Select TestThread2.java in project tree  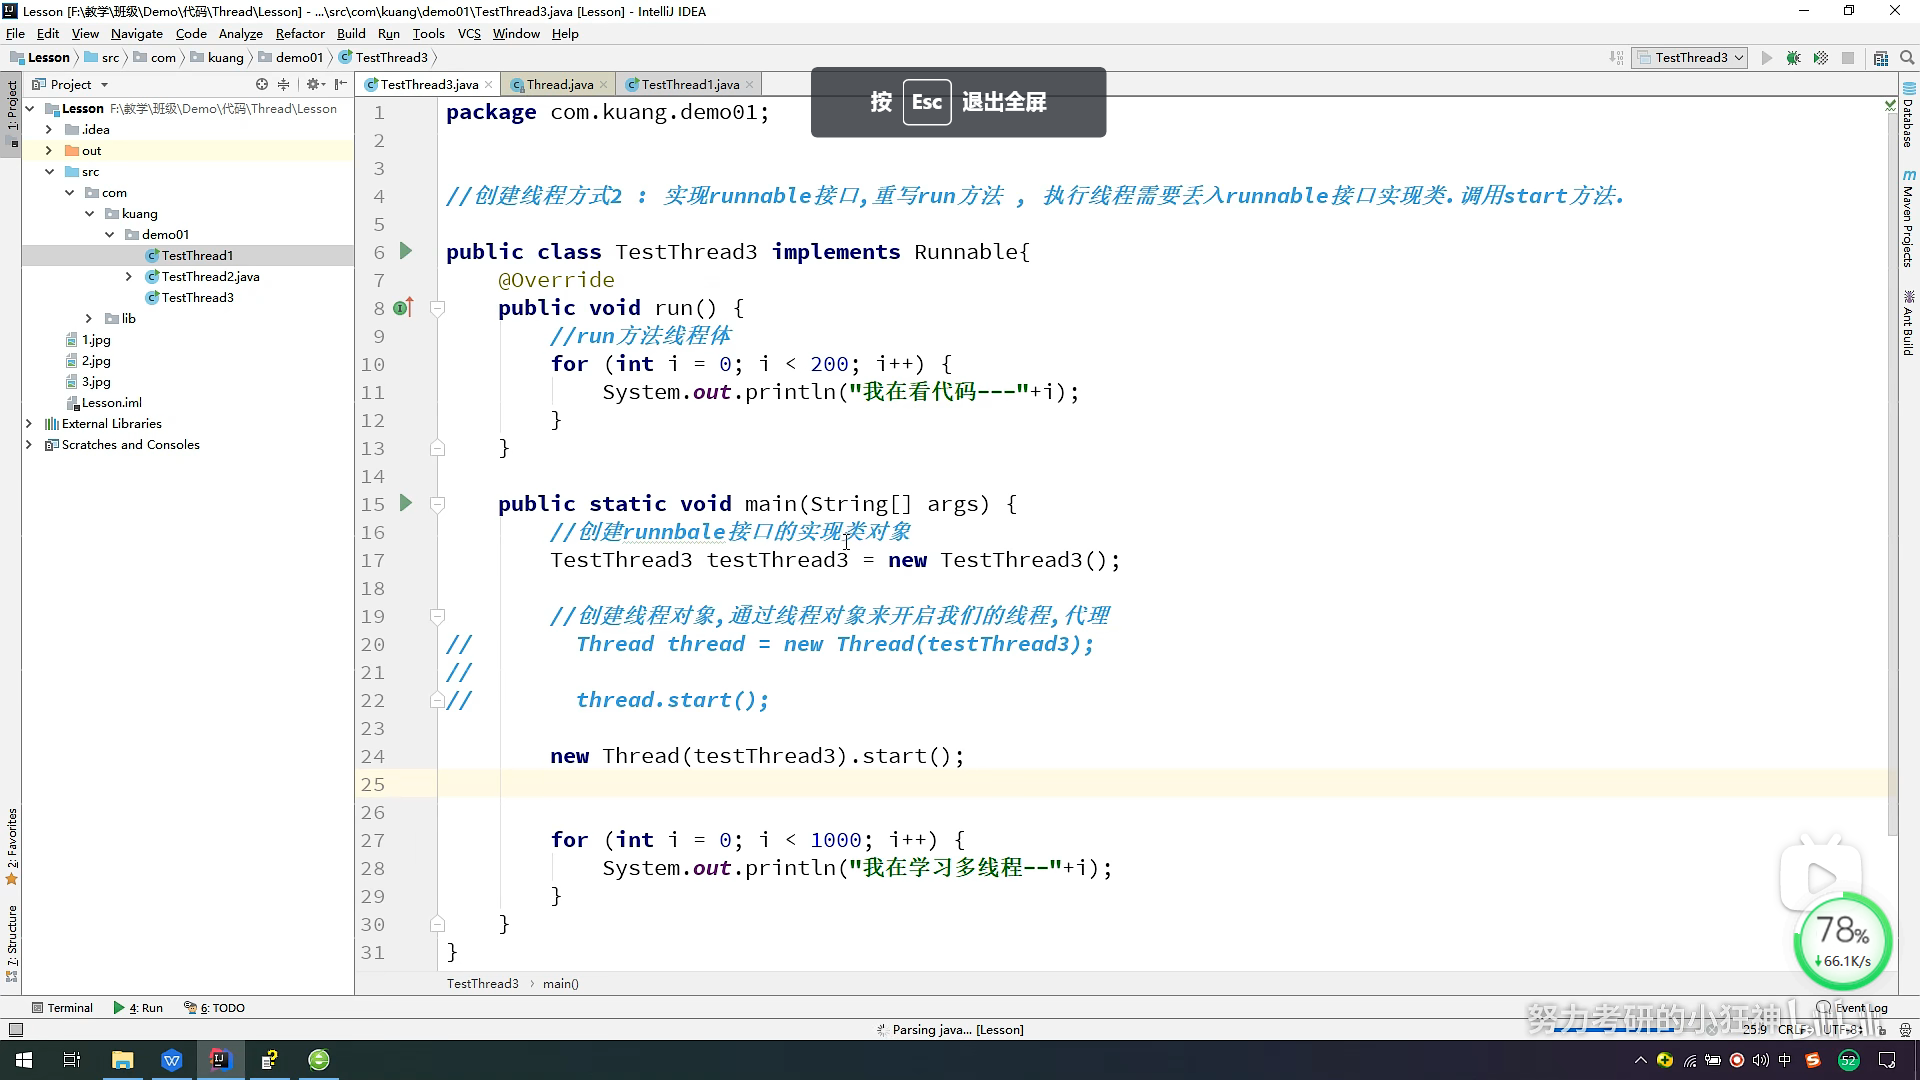210,277
